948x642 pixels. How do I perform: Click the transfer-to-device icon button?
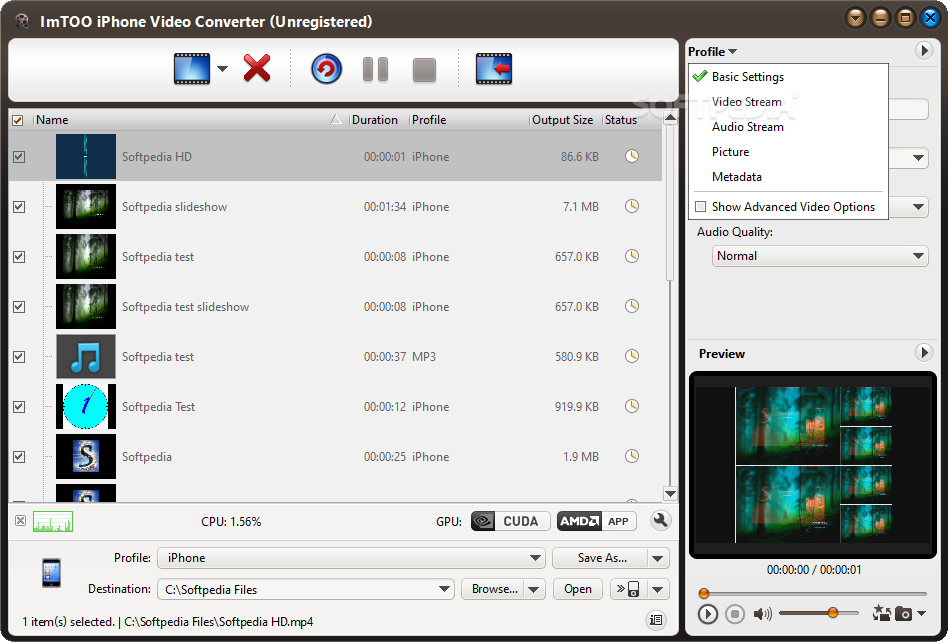(x=629, y=589)
